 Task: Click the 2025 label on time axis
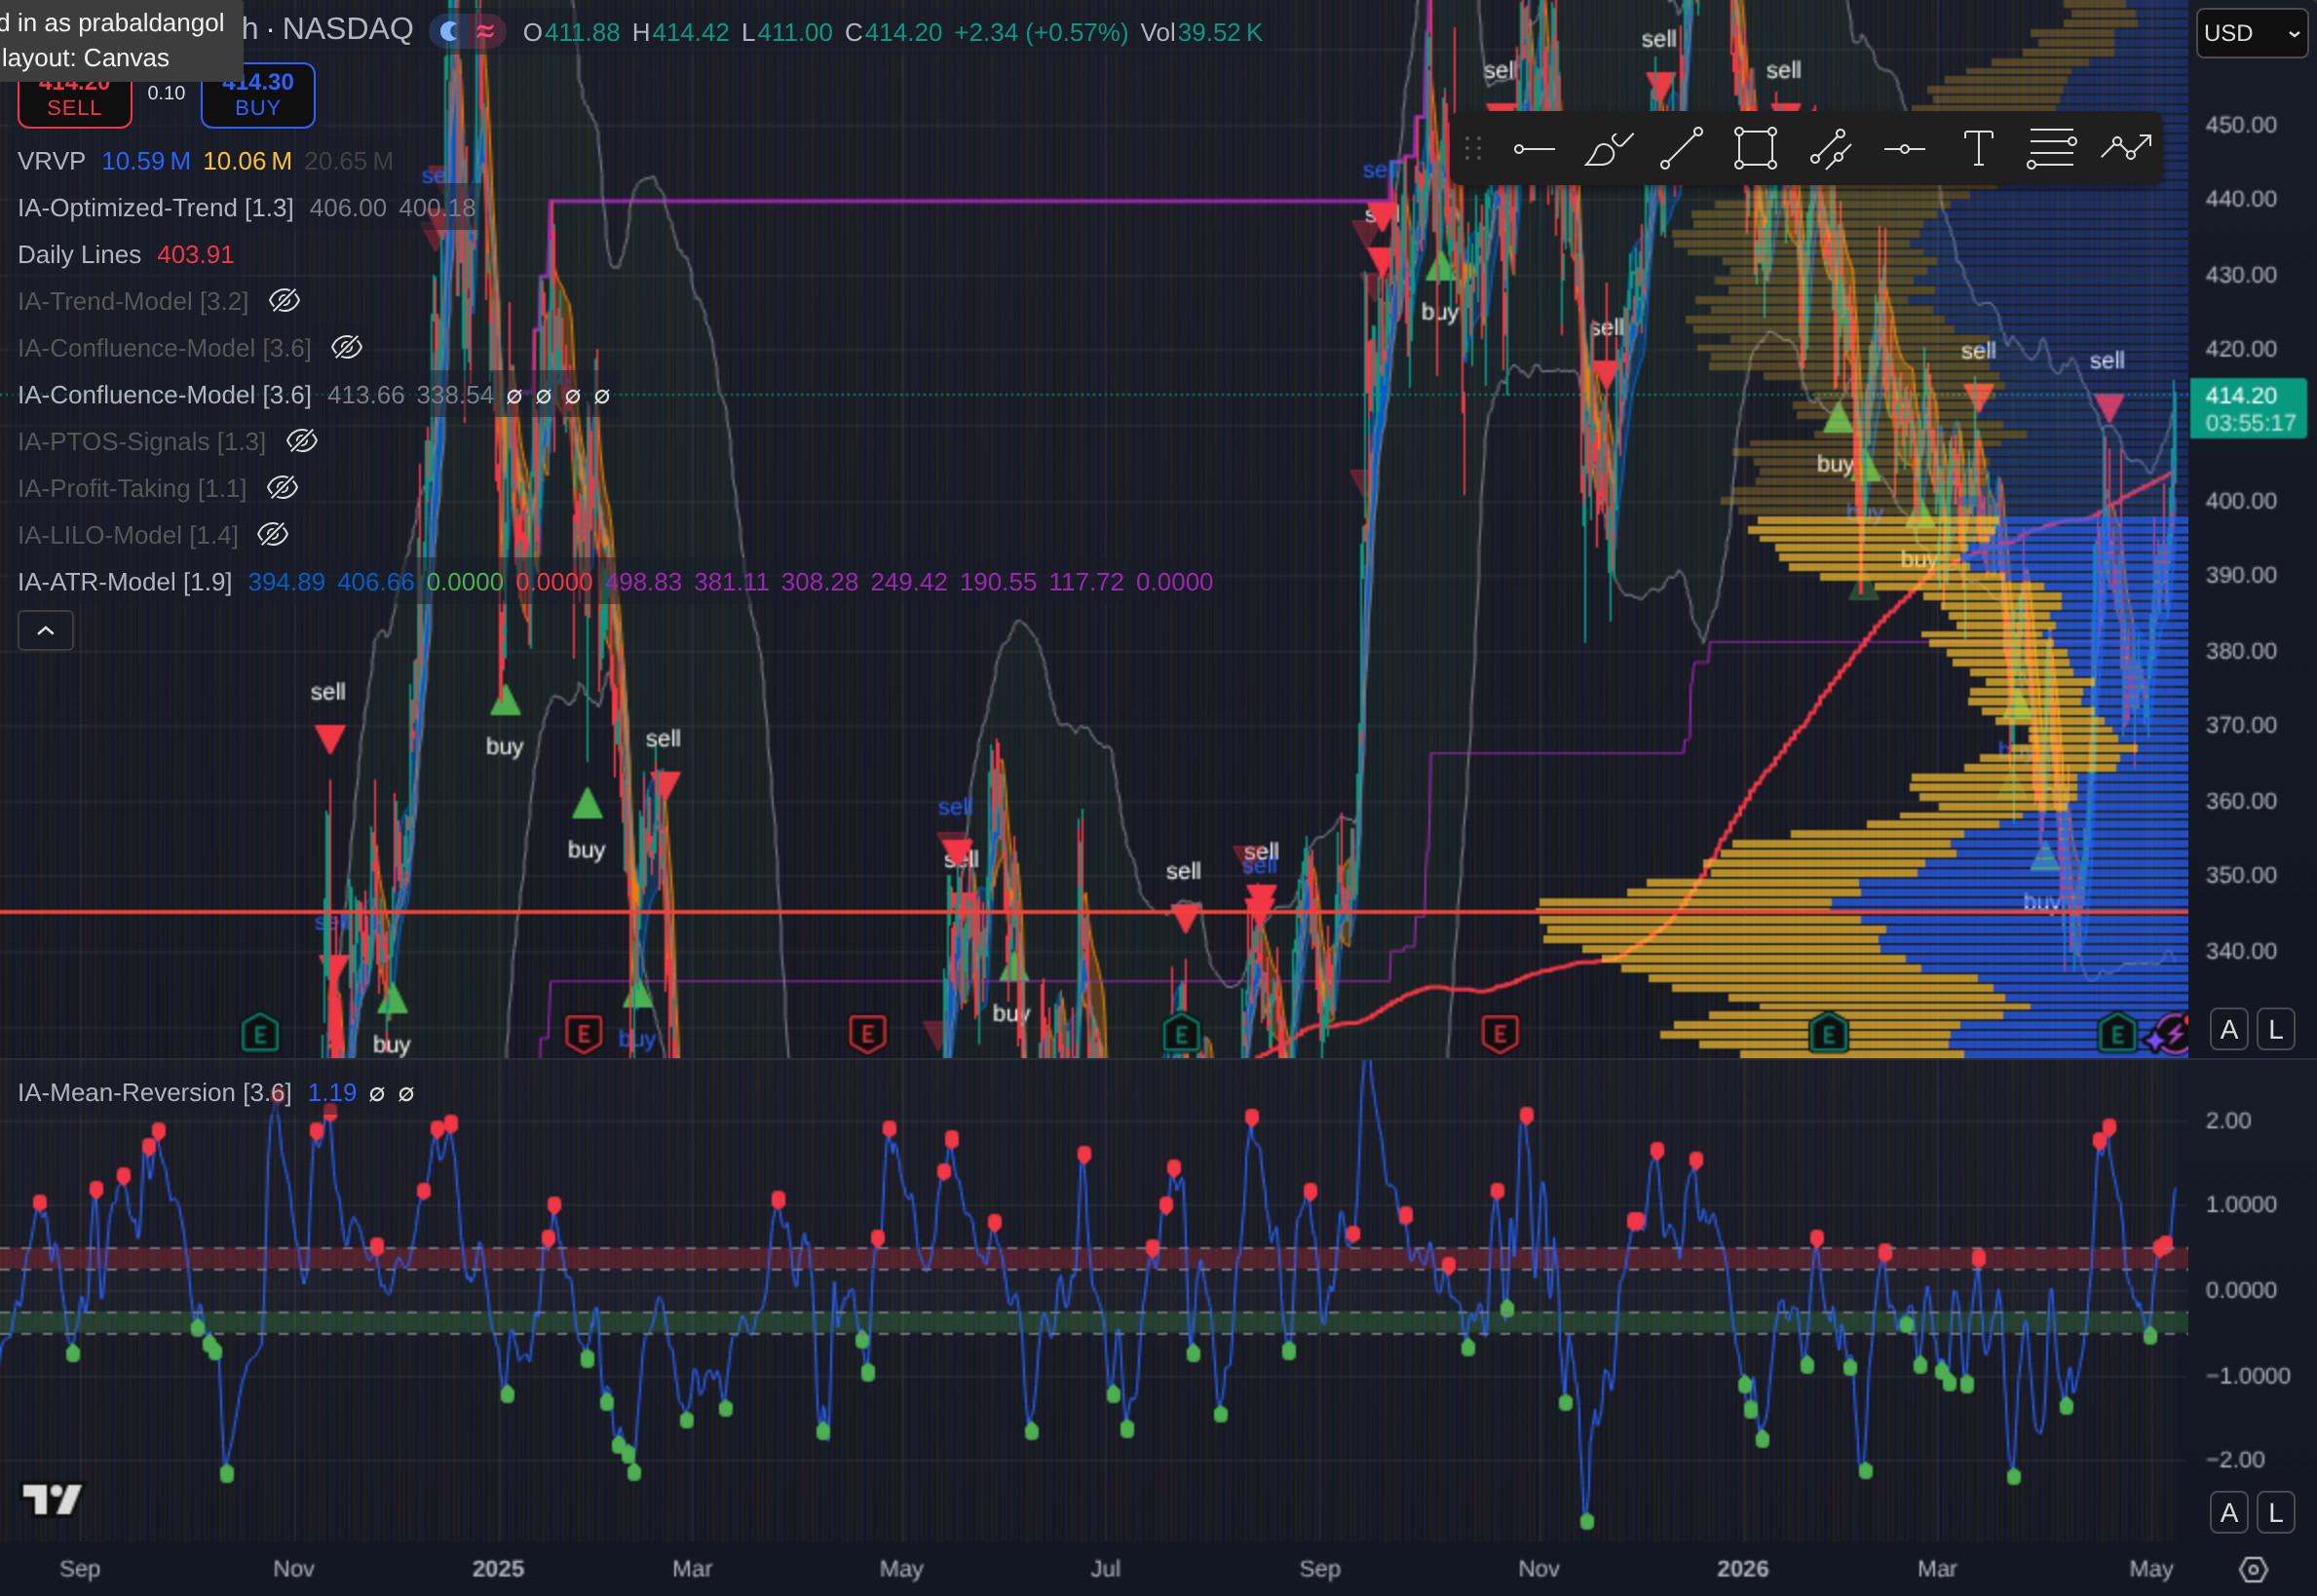click(x=498, y=1569)
